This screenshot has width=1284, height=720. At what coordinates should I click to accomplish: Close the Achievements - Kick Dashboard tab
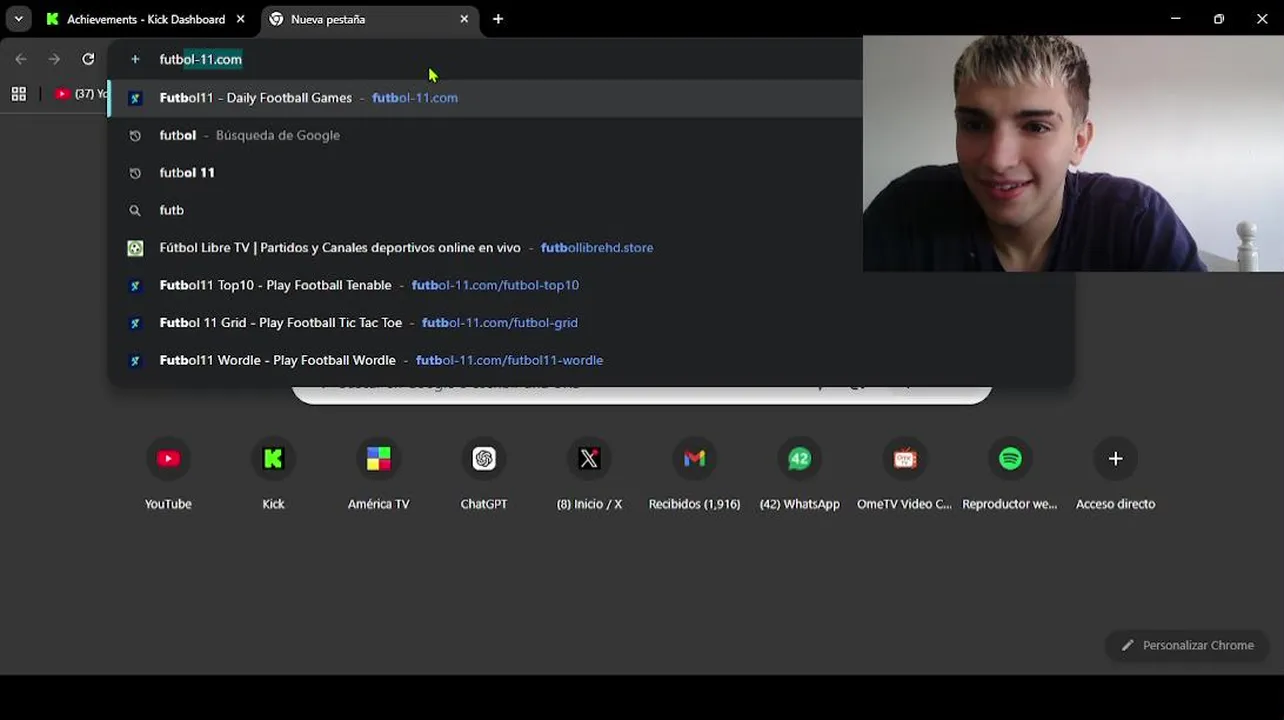coord(240,19)
